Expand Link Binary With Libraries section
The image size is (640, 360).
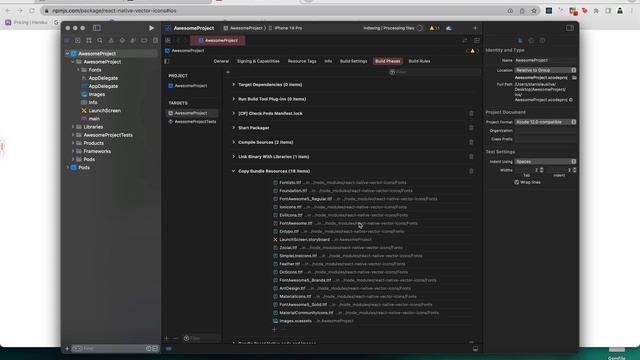233,157
